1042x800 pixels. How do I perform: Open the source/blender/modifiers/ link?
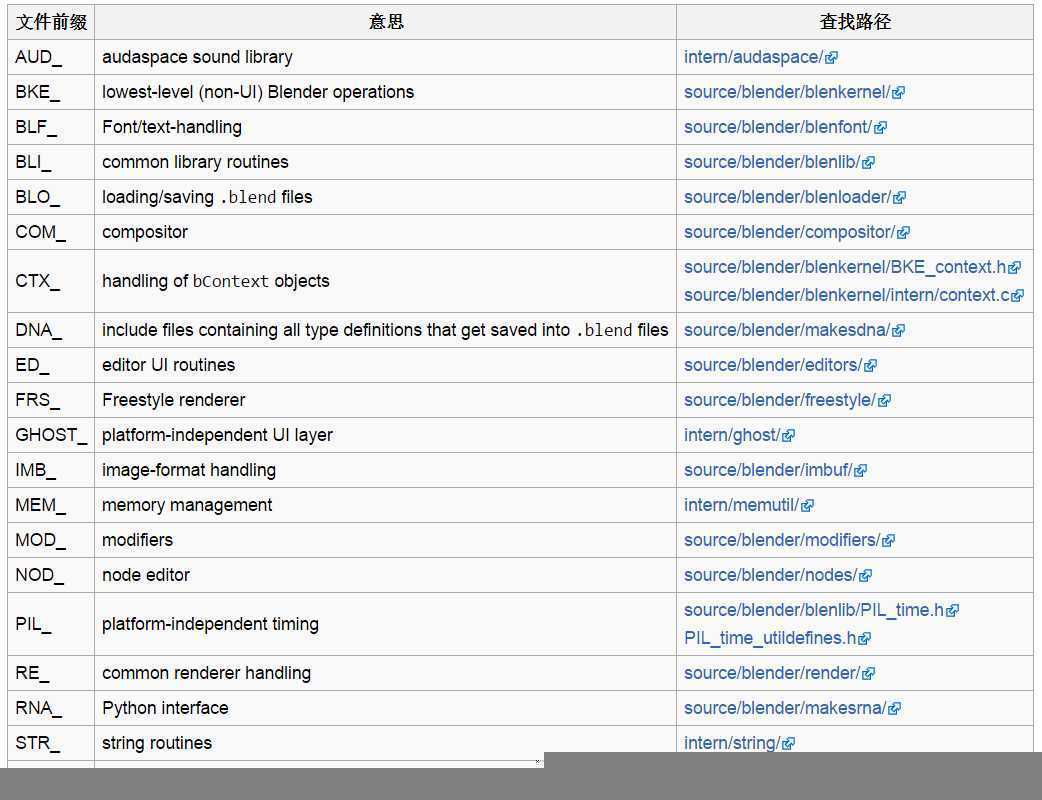(782, 540)
